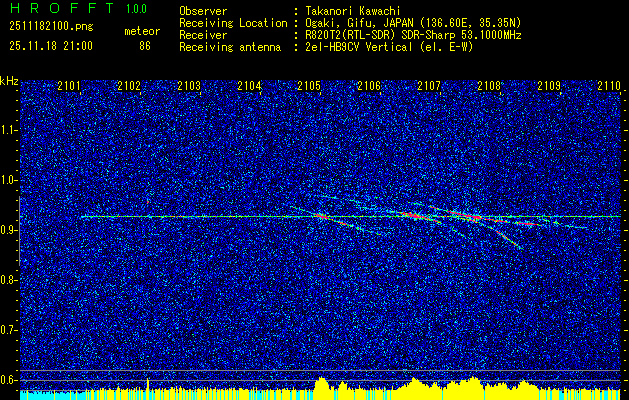
Task: Click the 1.0 frequency axis label
Action: pos(8,180)
